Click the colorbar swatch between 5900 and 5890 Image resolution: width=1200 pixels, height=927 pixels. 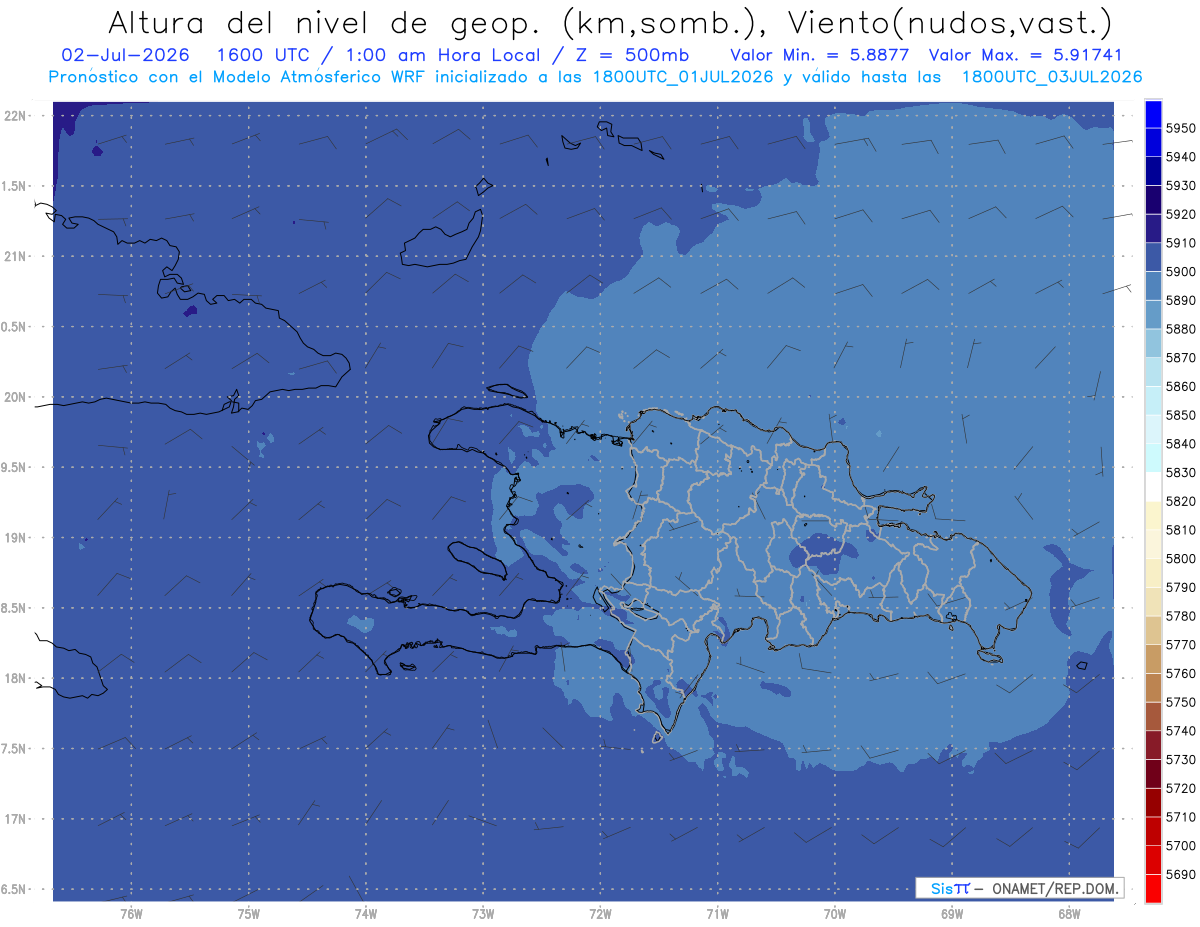[x=1153, y=286]
